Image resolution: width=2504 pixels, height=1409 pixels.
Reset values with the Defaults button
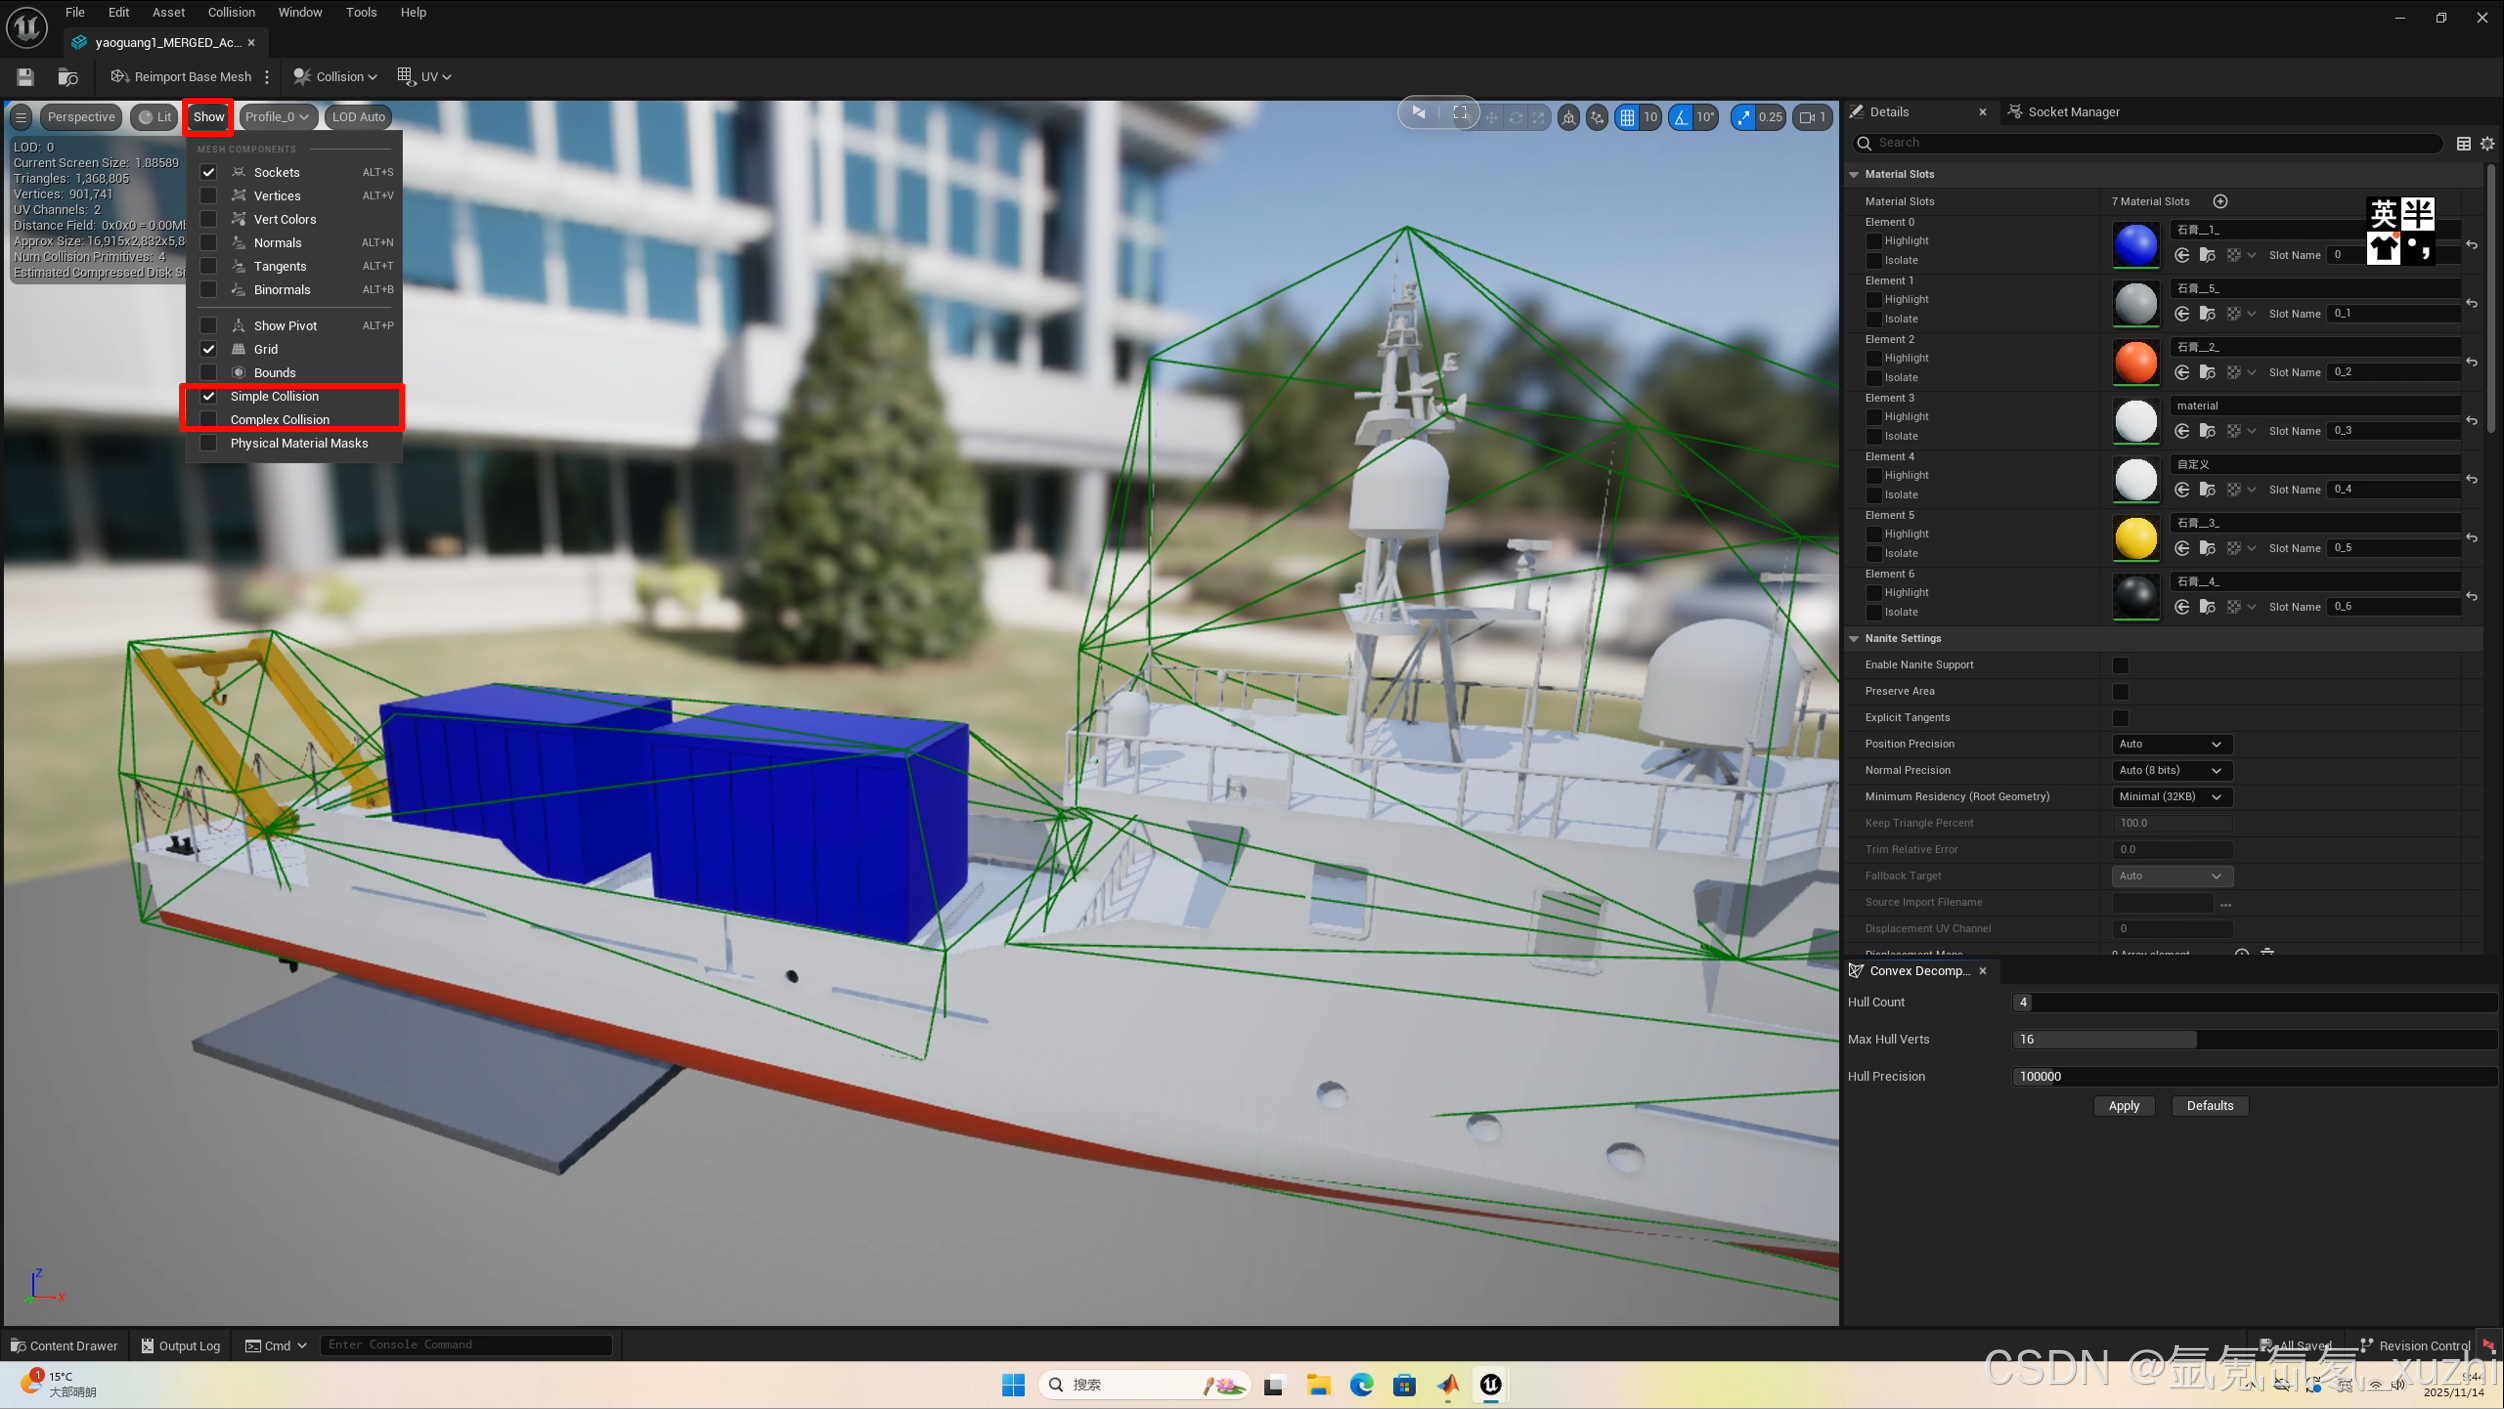(x=2209, y=1105)
